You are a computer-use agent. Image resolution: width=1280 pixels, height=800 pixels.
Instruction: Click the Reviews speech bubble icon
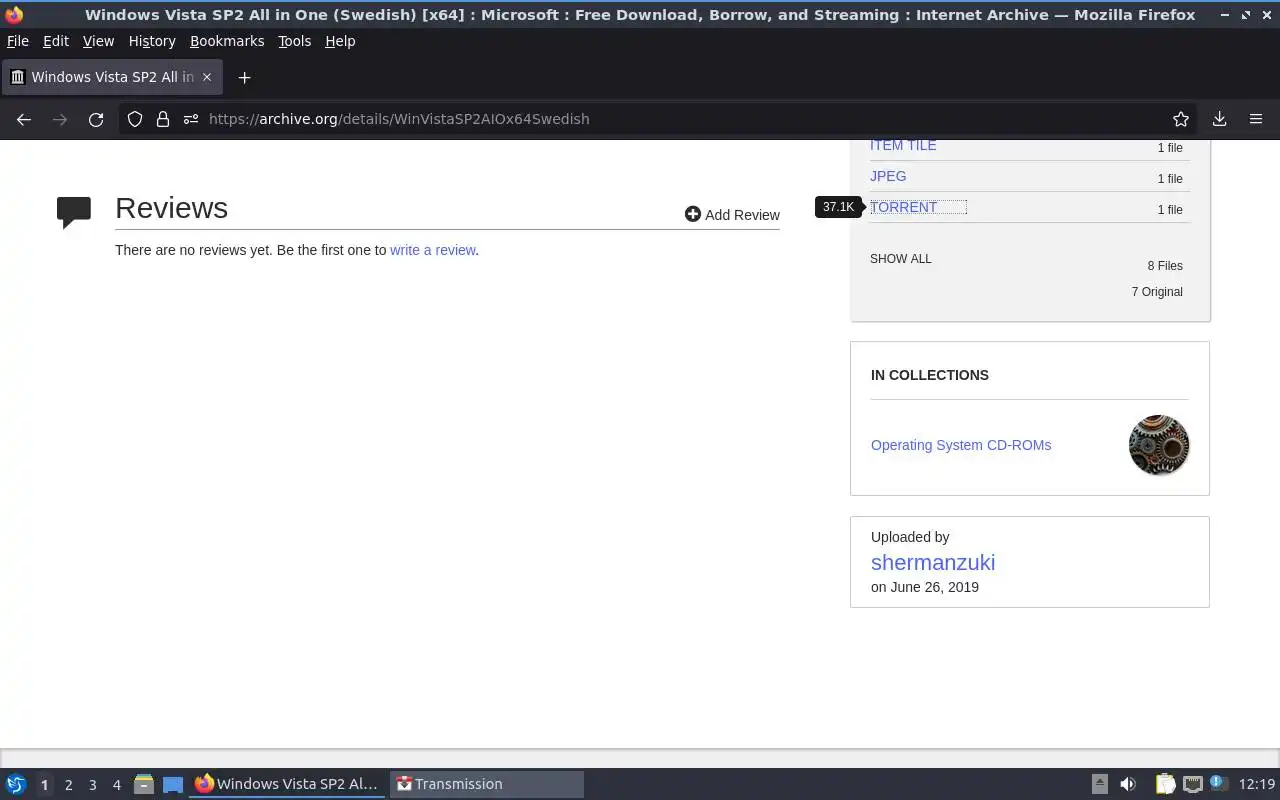[74, 212]
